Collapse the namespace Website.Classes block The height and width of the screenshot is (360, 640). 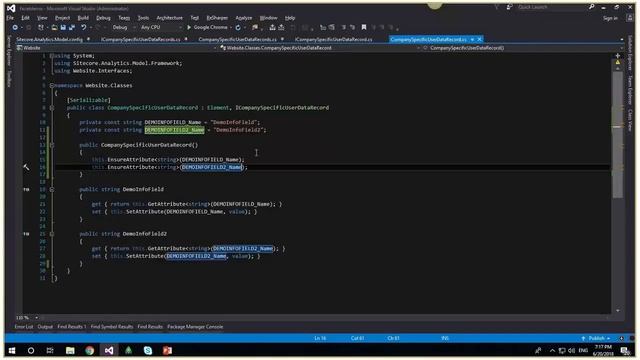[52, 85]
